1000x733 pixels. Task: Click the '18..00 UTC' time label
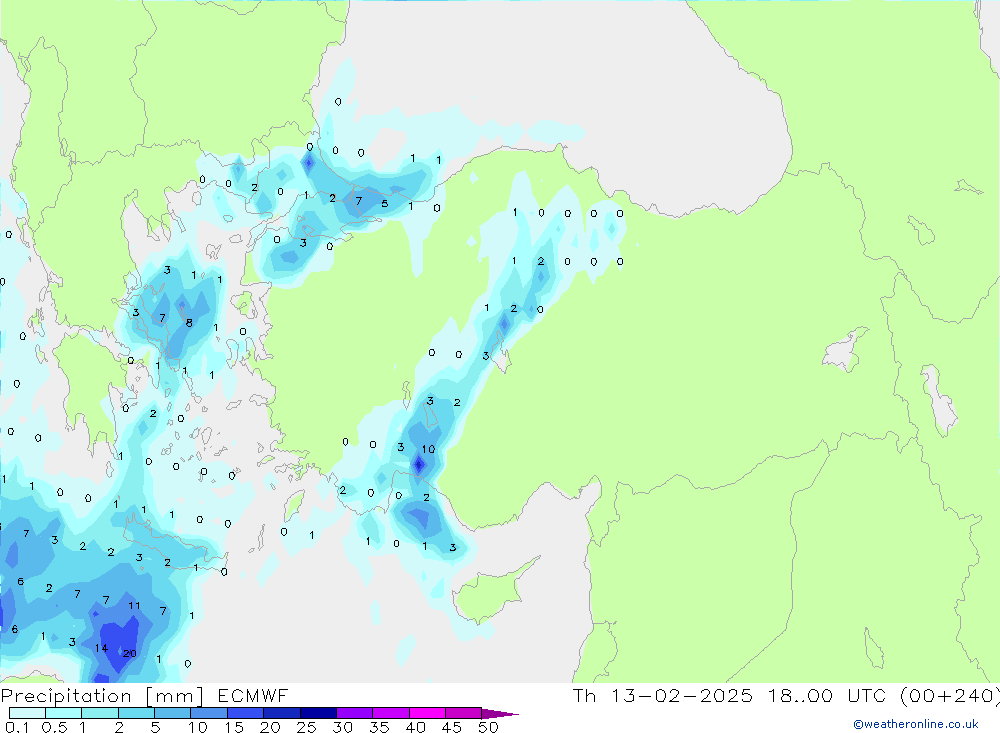tap(827, 696)
